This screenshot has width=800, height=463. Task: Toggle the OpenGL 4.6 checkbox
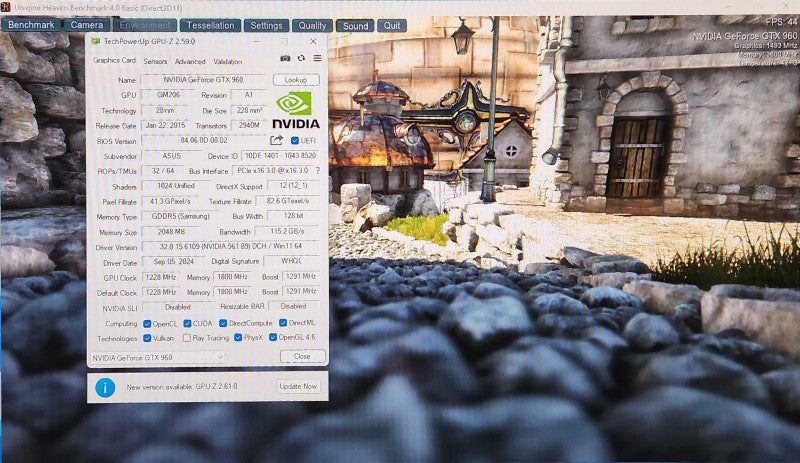pyautogui.click(x=273, y=337)
